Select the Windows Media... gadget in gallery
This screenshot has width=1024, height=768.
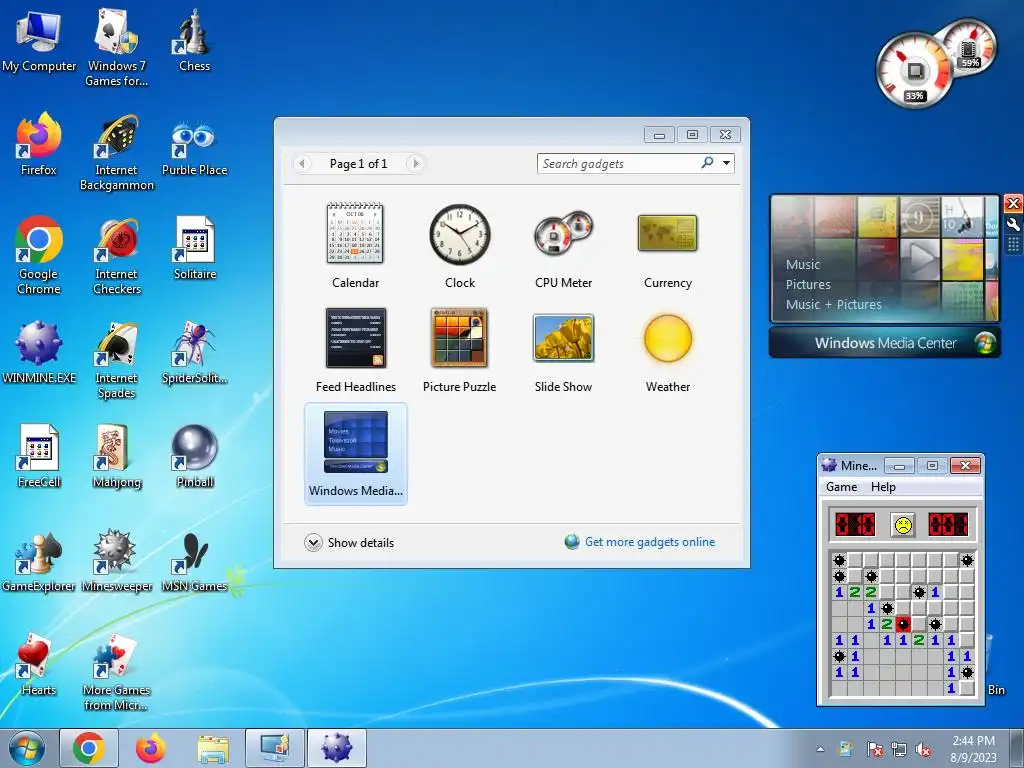(355, 454)
